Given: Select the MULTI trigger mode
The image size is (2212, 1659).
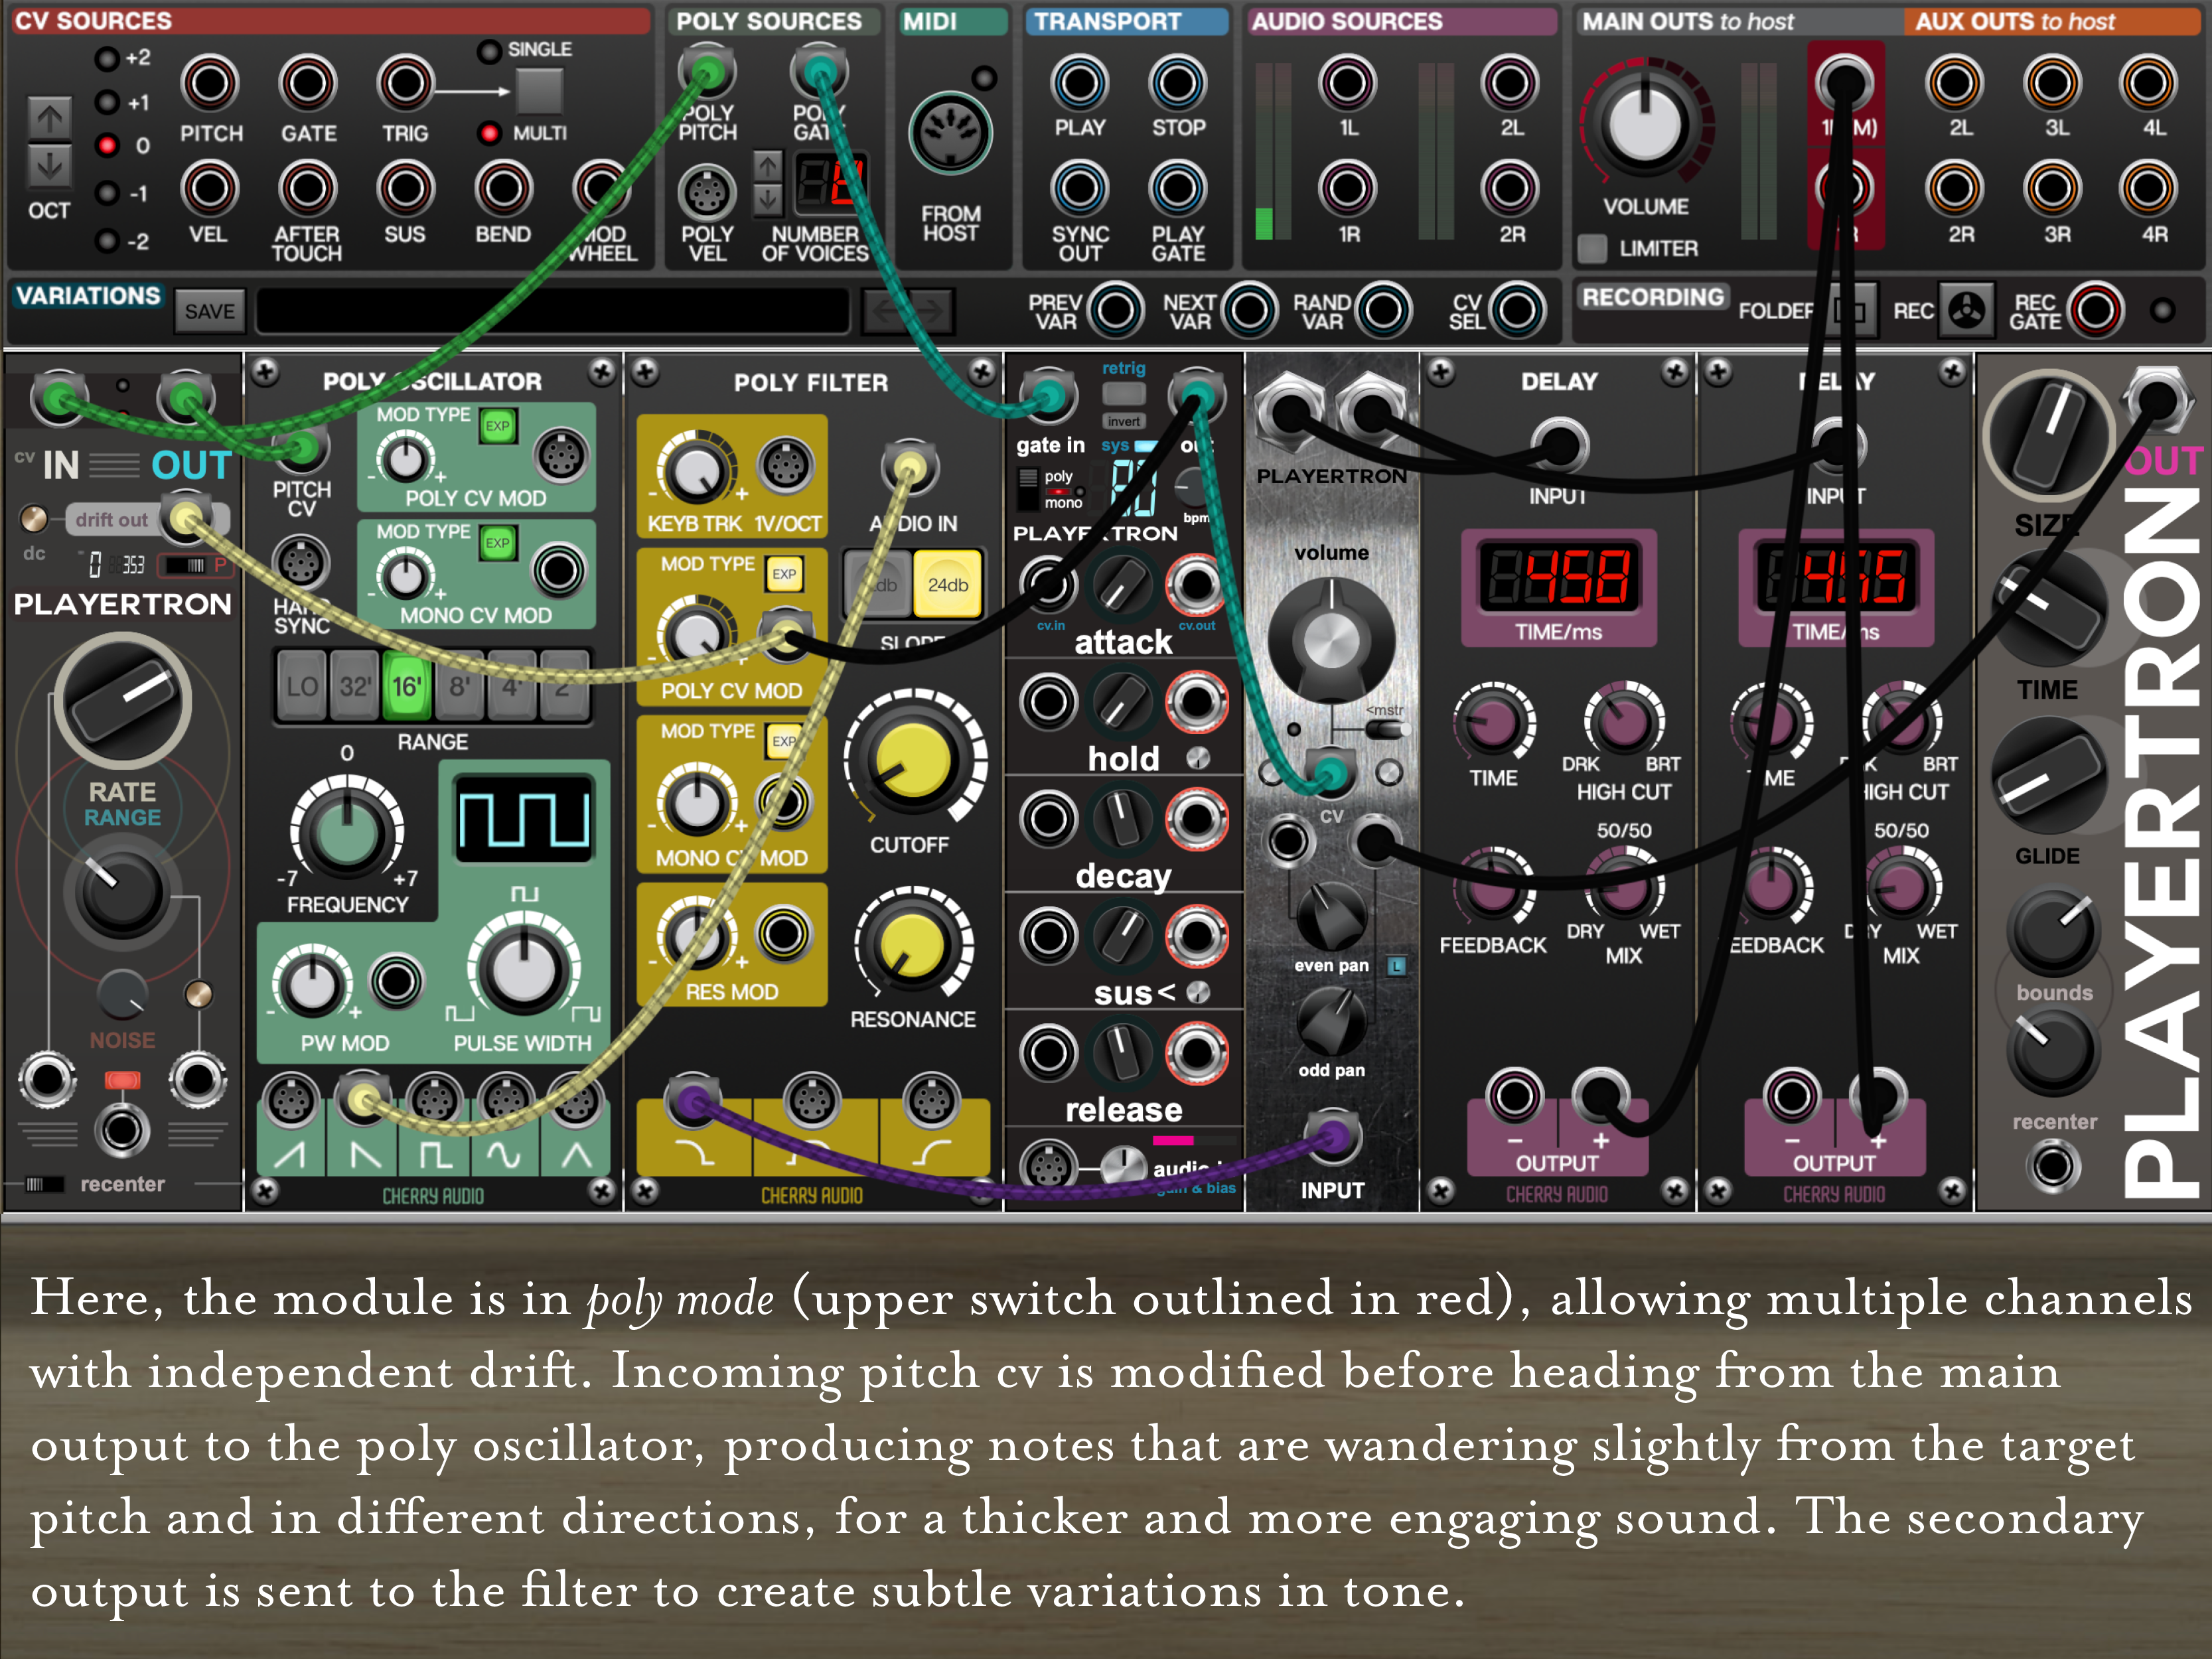Looking at the screenshot, I should coord(489,133).
